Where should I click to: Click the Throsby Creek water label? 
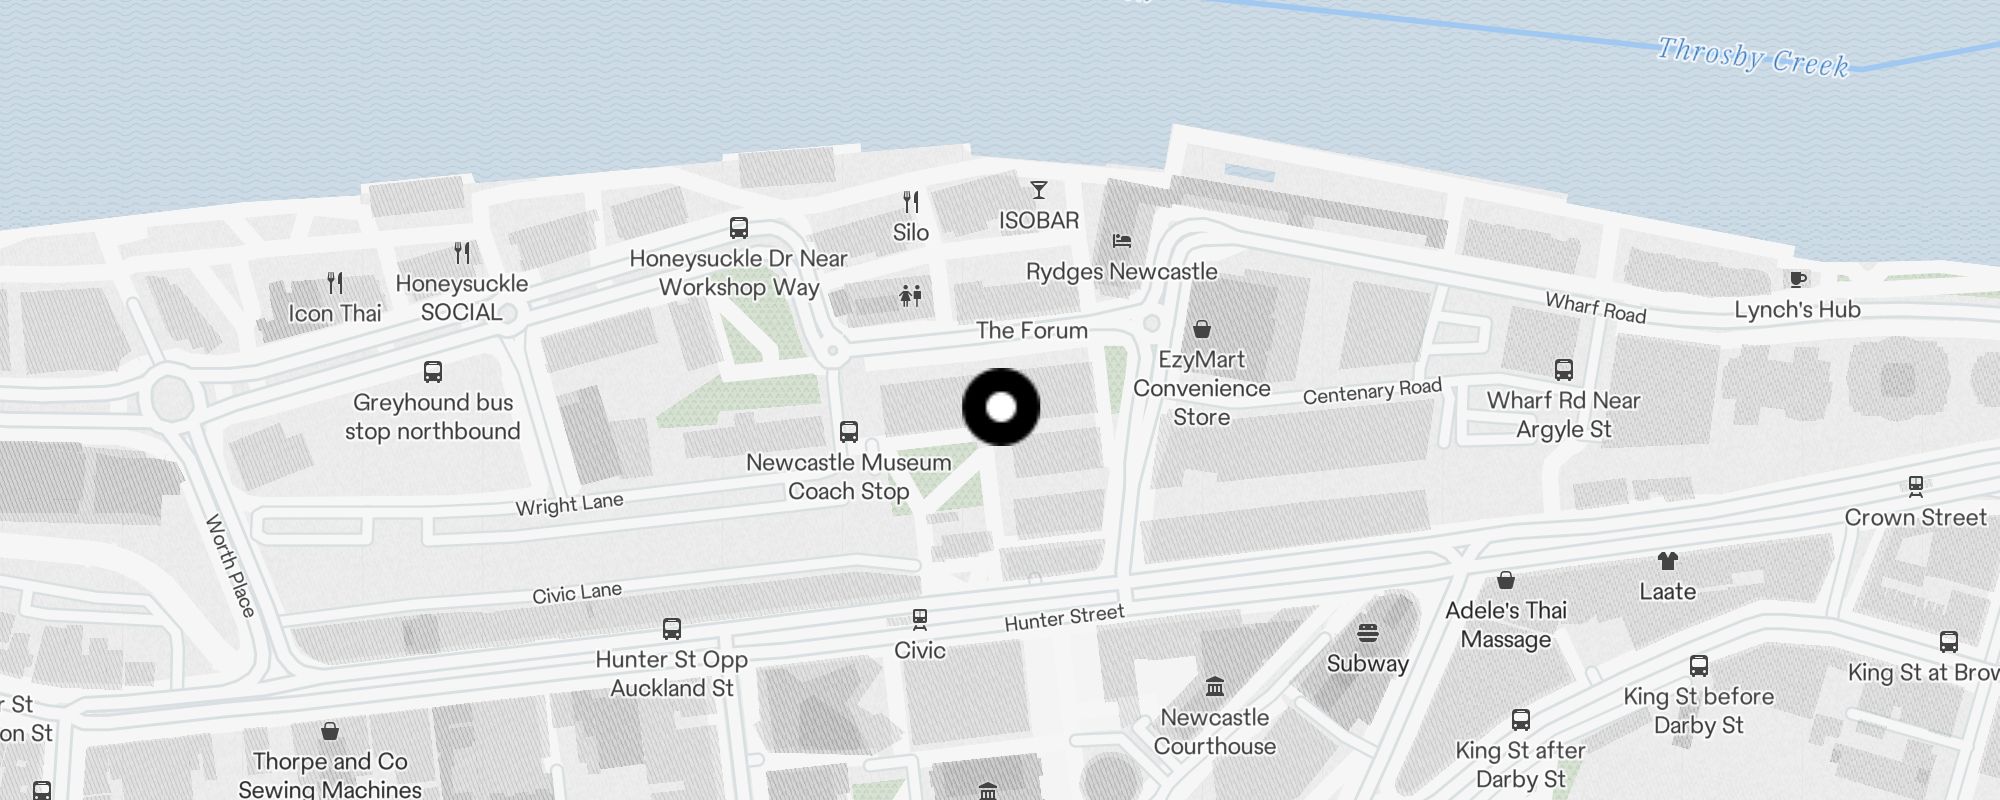(x=1753, y=56)
